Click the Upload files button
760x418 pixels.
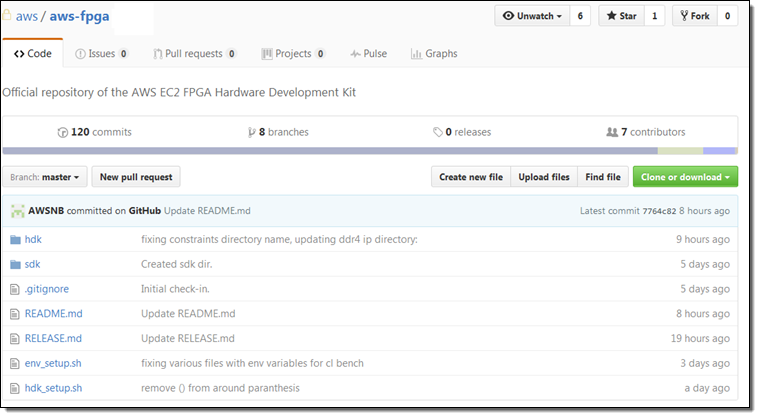pos(544,177)
